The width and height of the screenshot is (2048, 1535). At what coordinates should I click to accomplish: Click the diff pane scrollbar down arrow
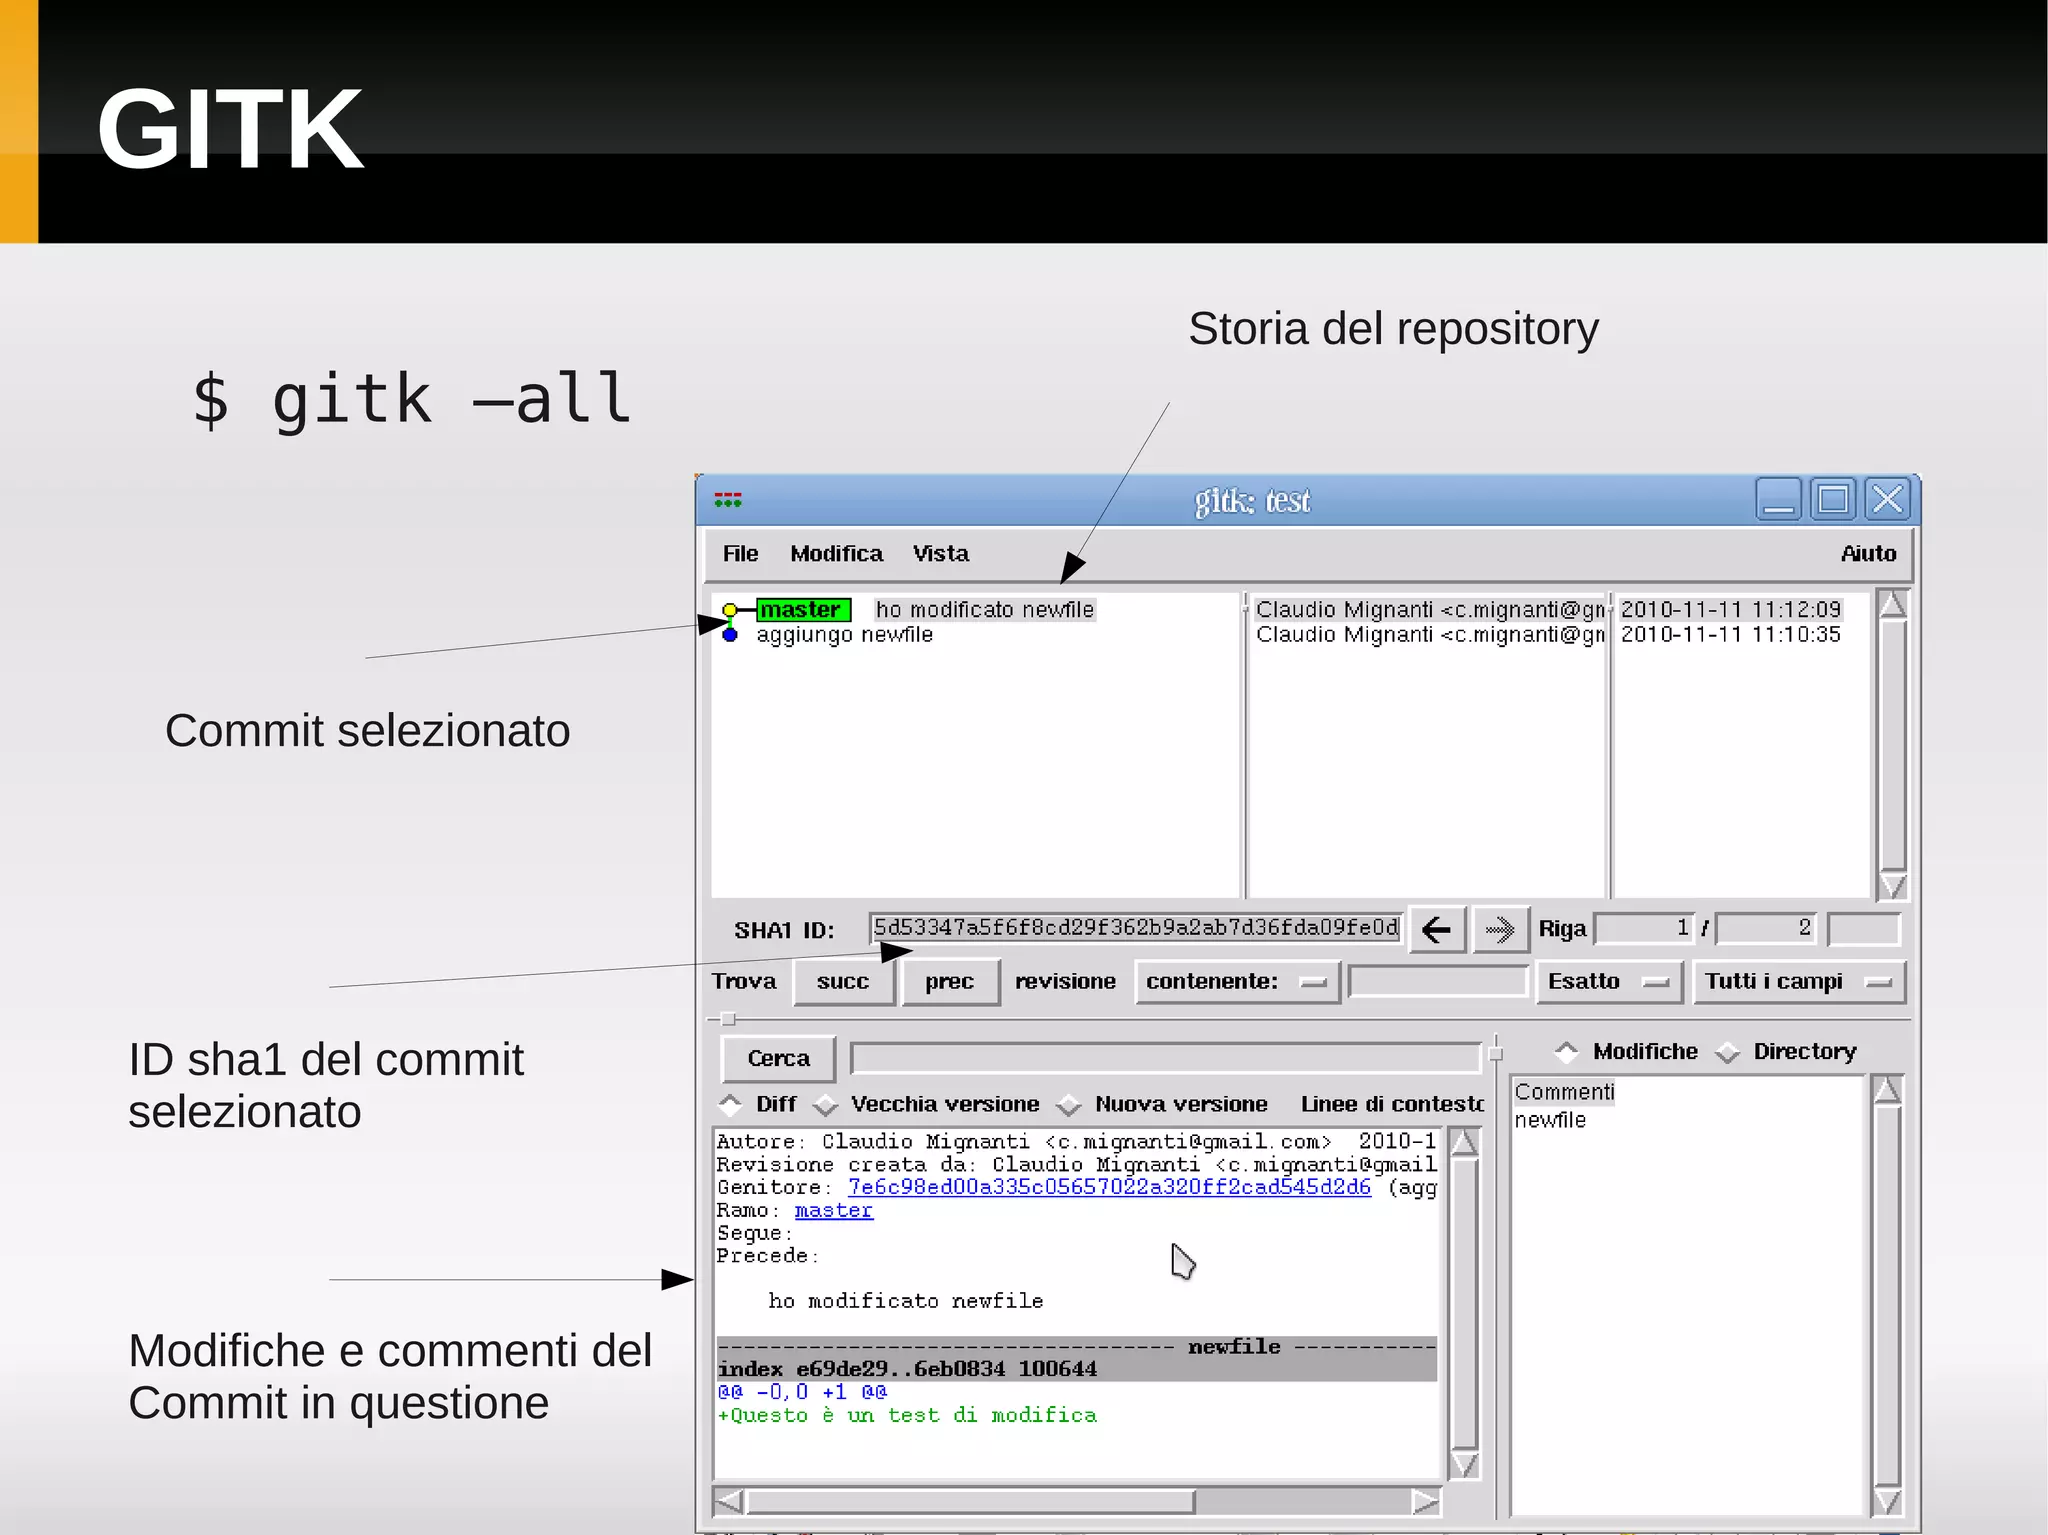tap(1464, 1465)
